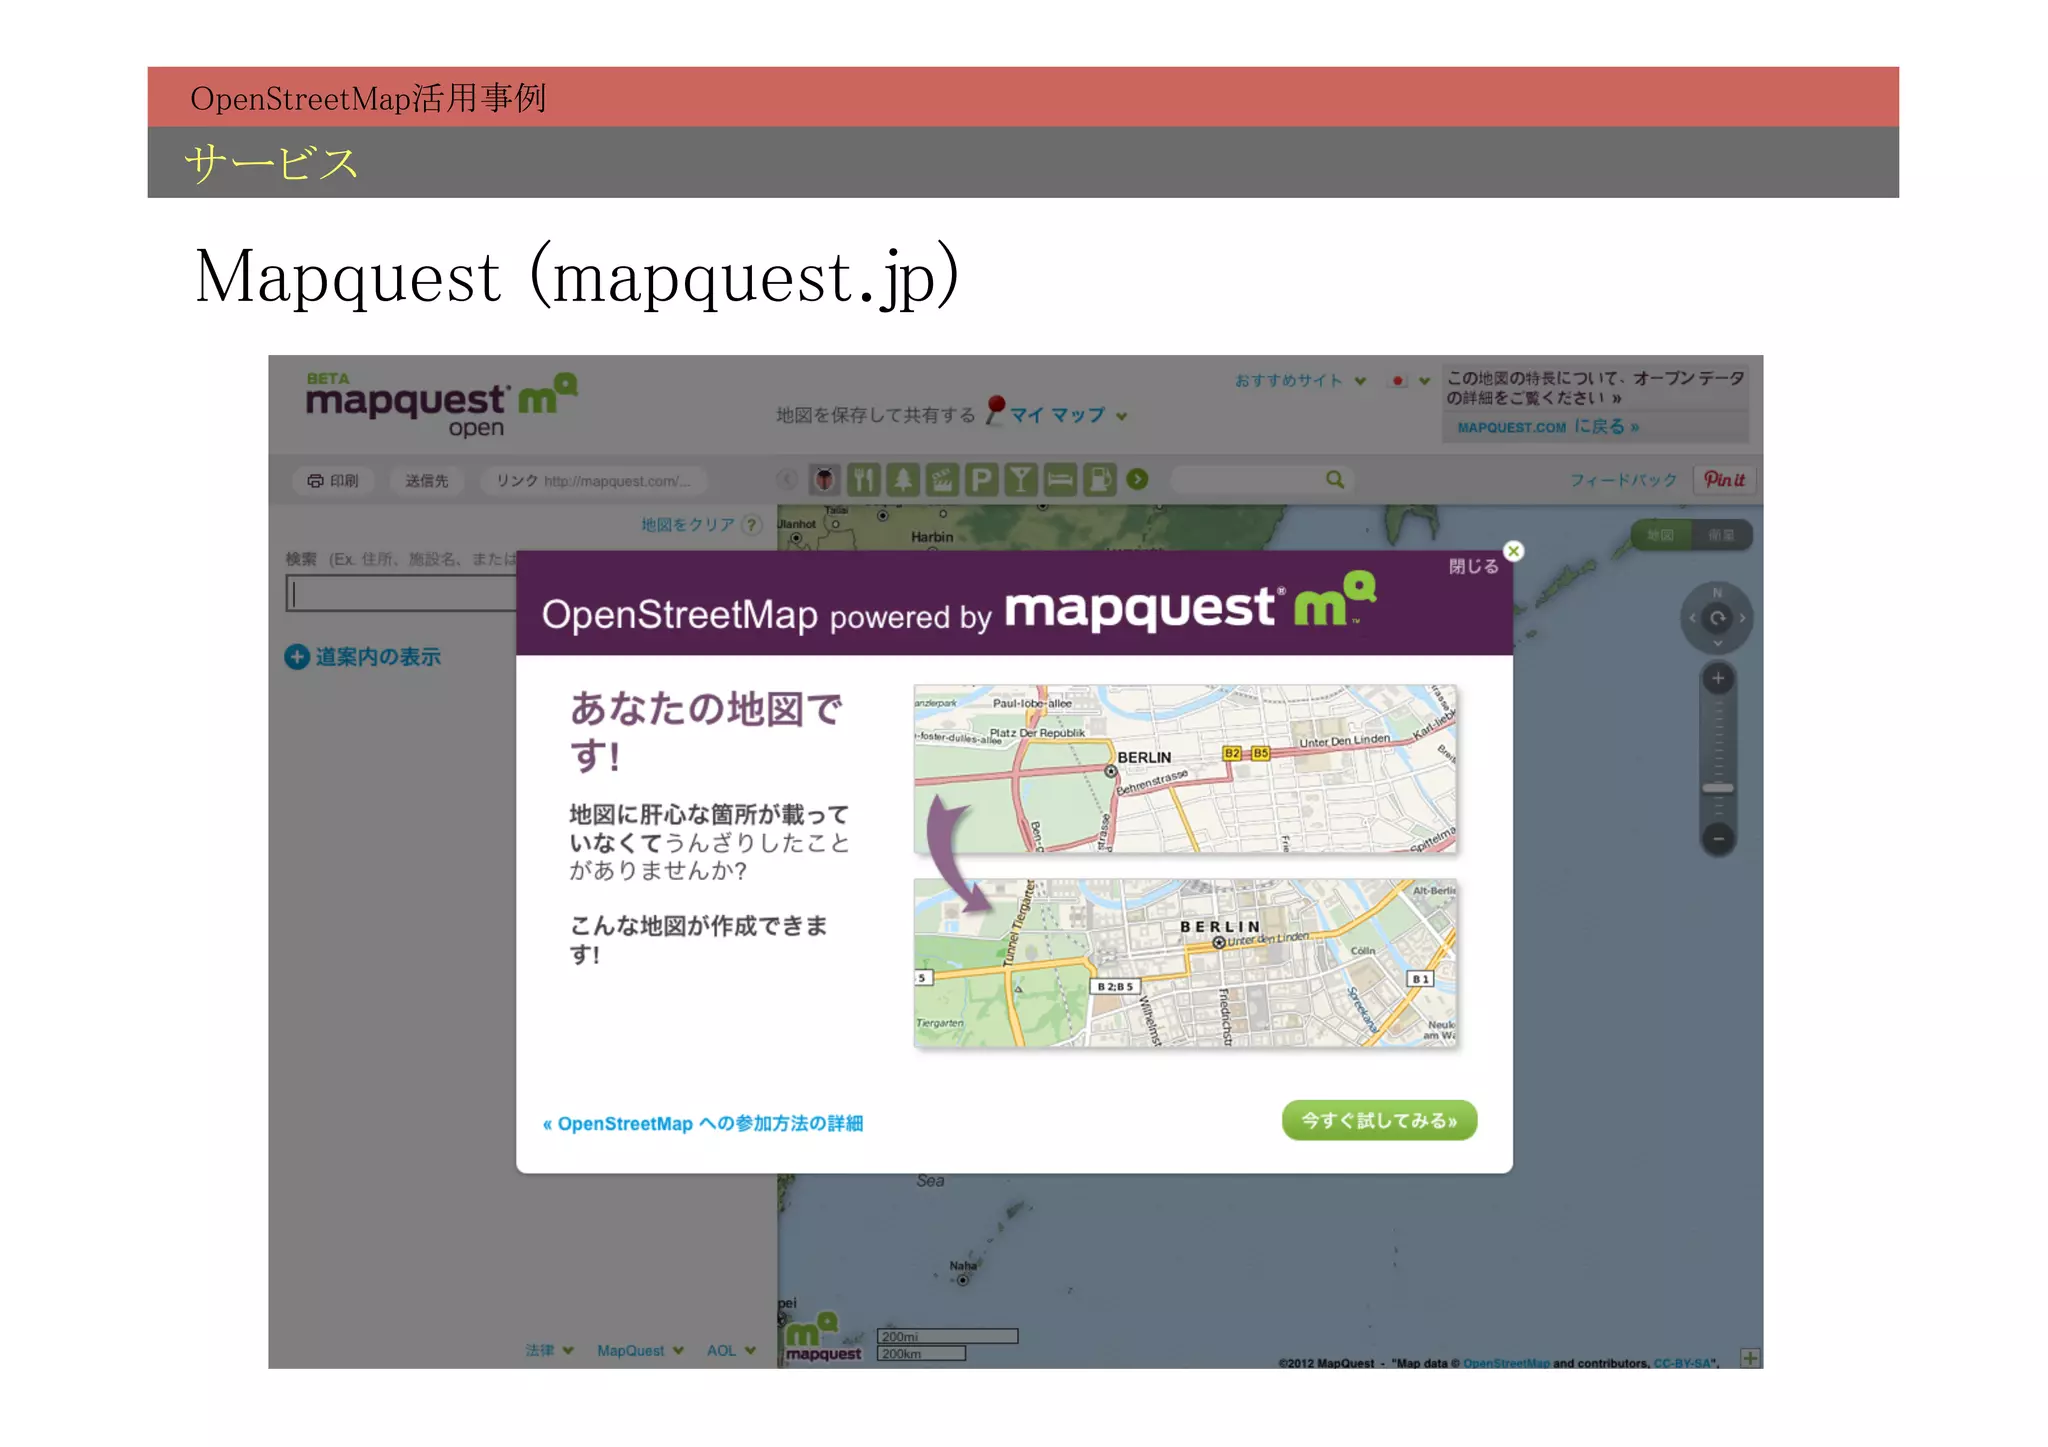The image size is (2048, 1447).
Task: Open the Japan flag language dropdown
Action: [x=1411, y=381]
